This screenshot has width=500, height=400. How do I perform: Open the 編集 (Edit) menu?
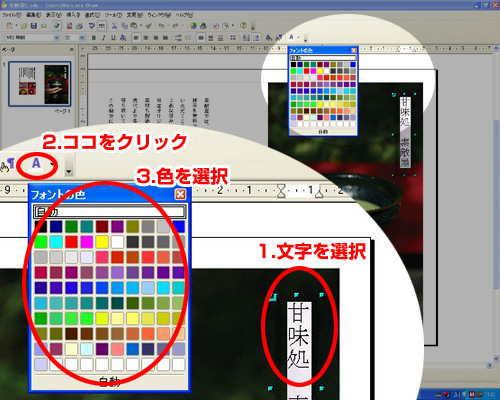(x=34, y=15)
